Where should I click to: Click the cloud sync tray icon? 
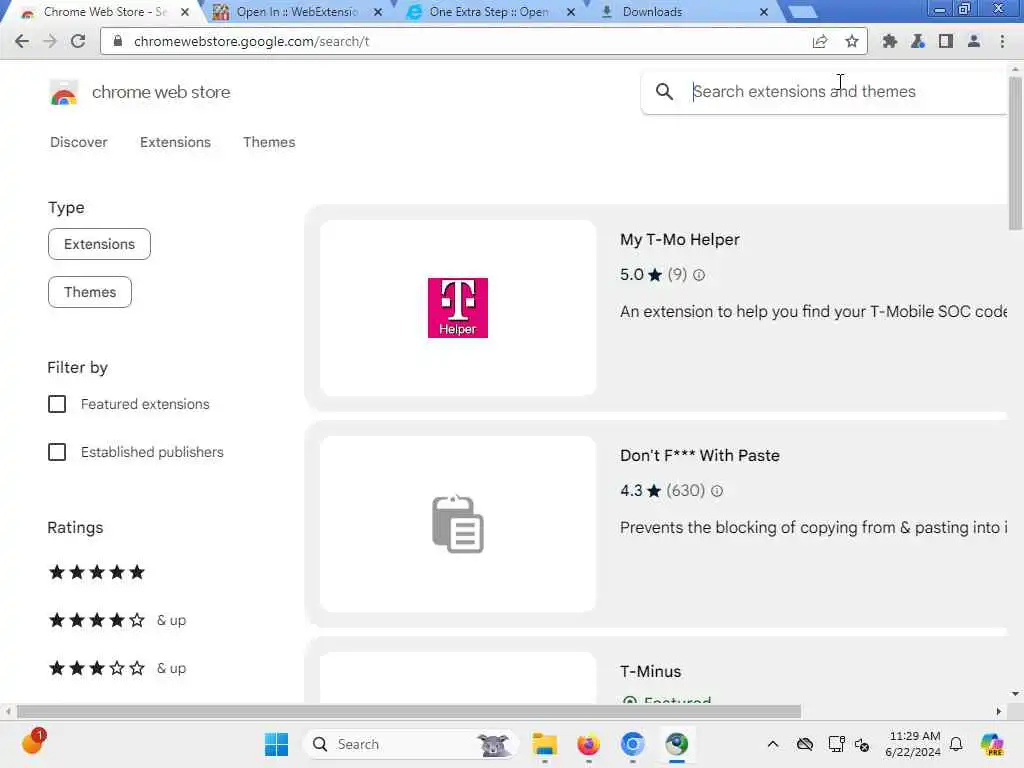point(805,744)
